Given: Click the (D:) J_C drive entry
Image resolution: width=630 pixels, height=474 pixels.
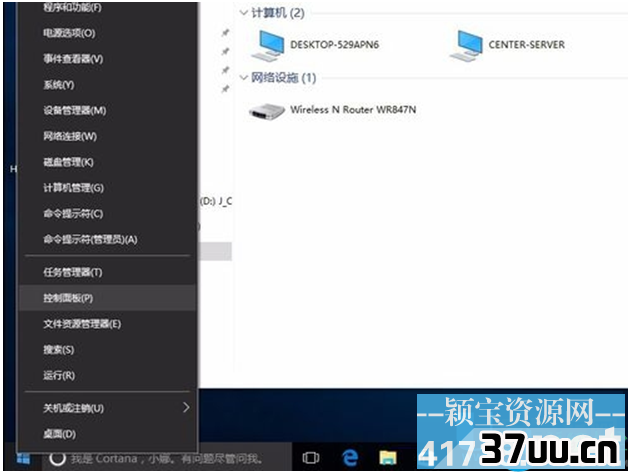Looking at the screenshot, I should click(216, 201).
